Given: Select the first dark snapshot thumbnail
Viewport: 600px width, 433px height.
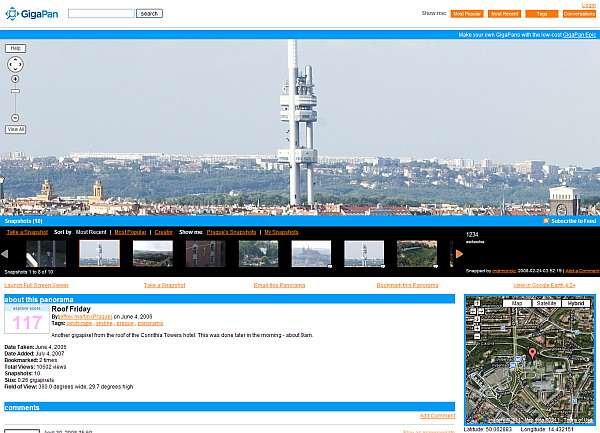Looking at the screenshot, I should [46, 254].
